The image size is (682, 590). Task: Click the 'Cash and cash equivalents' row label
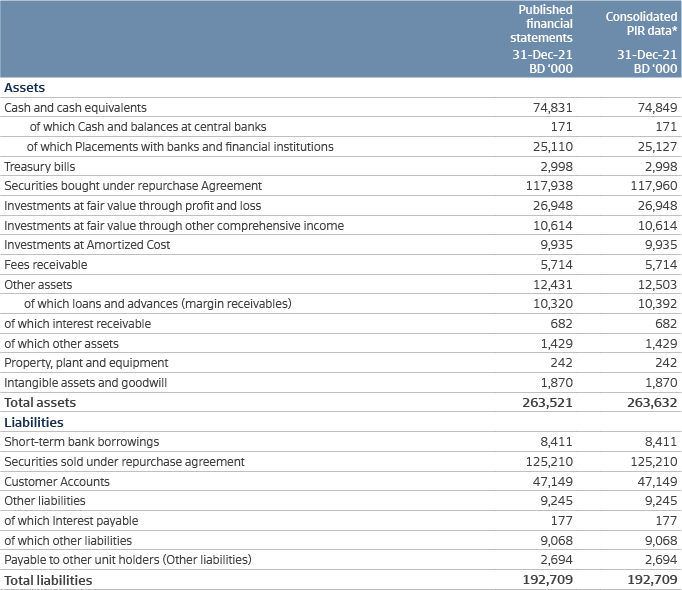point(76,107)
